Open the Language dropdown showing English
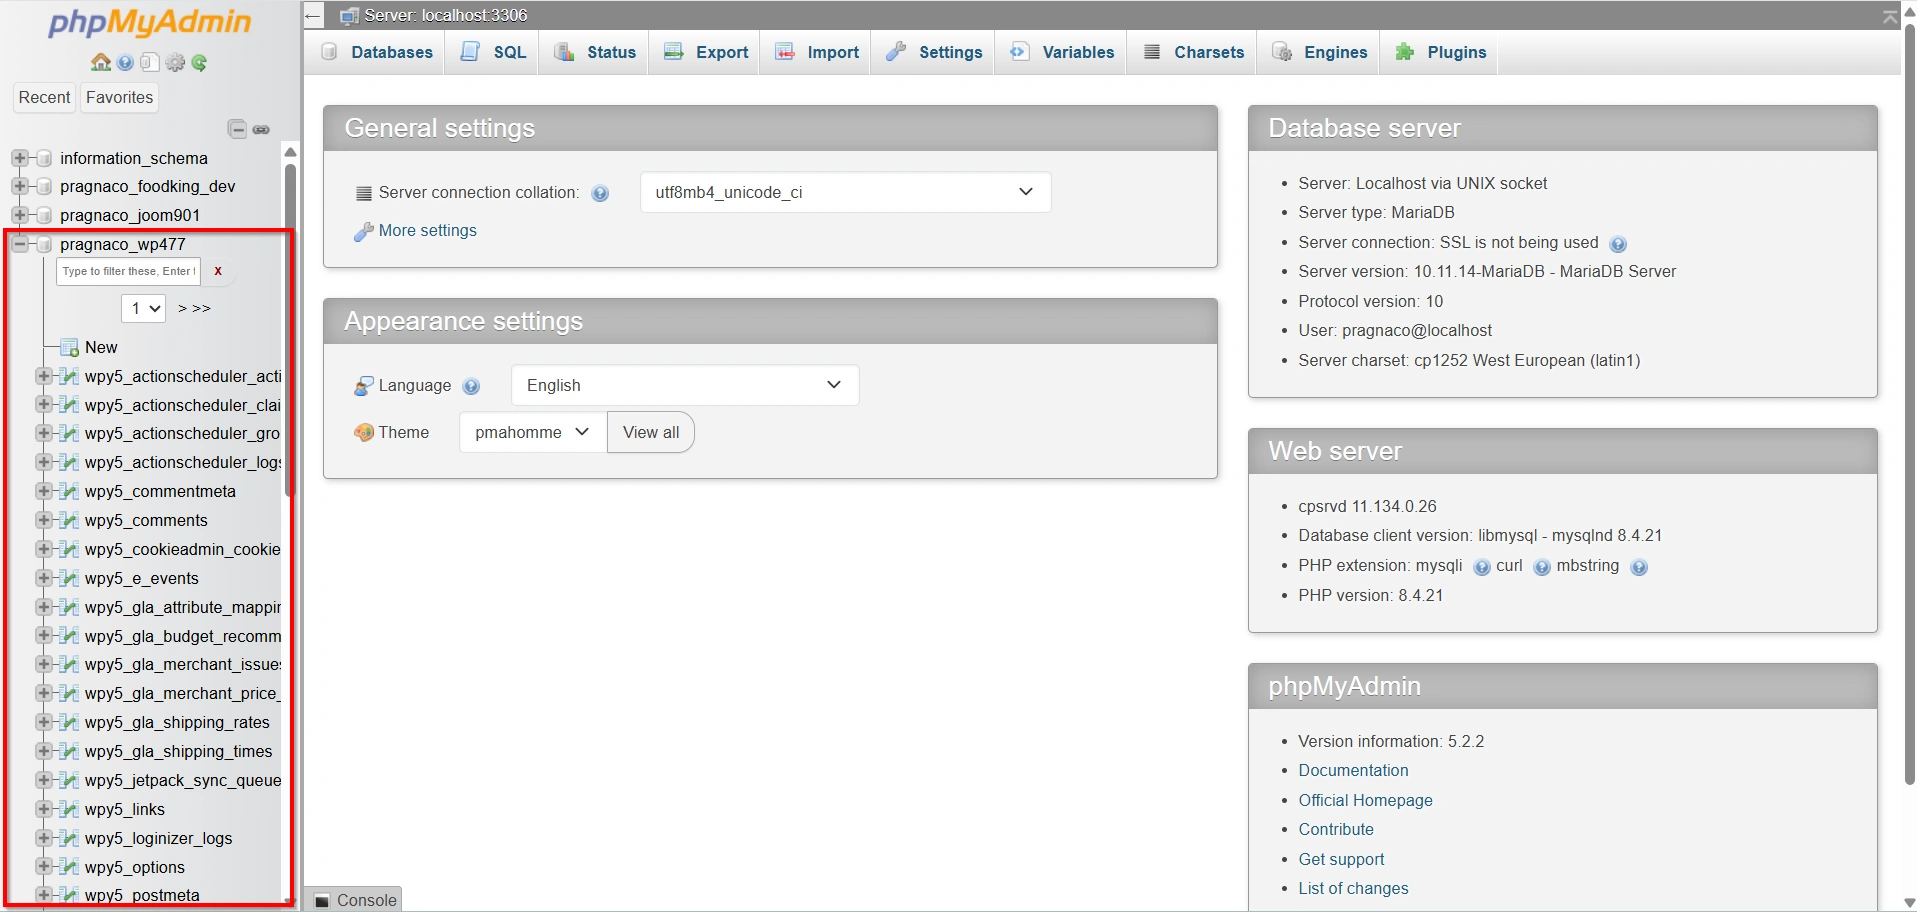 pyautogui.click(x=685, y=385)
